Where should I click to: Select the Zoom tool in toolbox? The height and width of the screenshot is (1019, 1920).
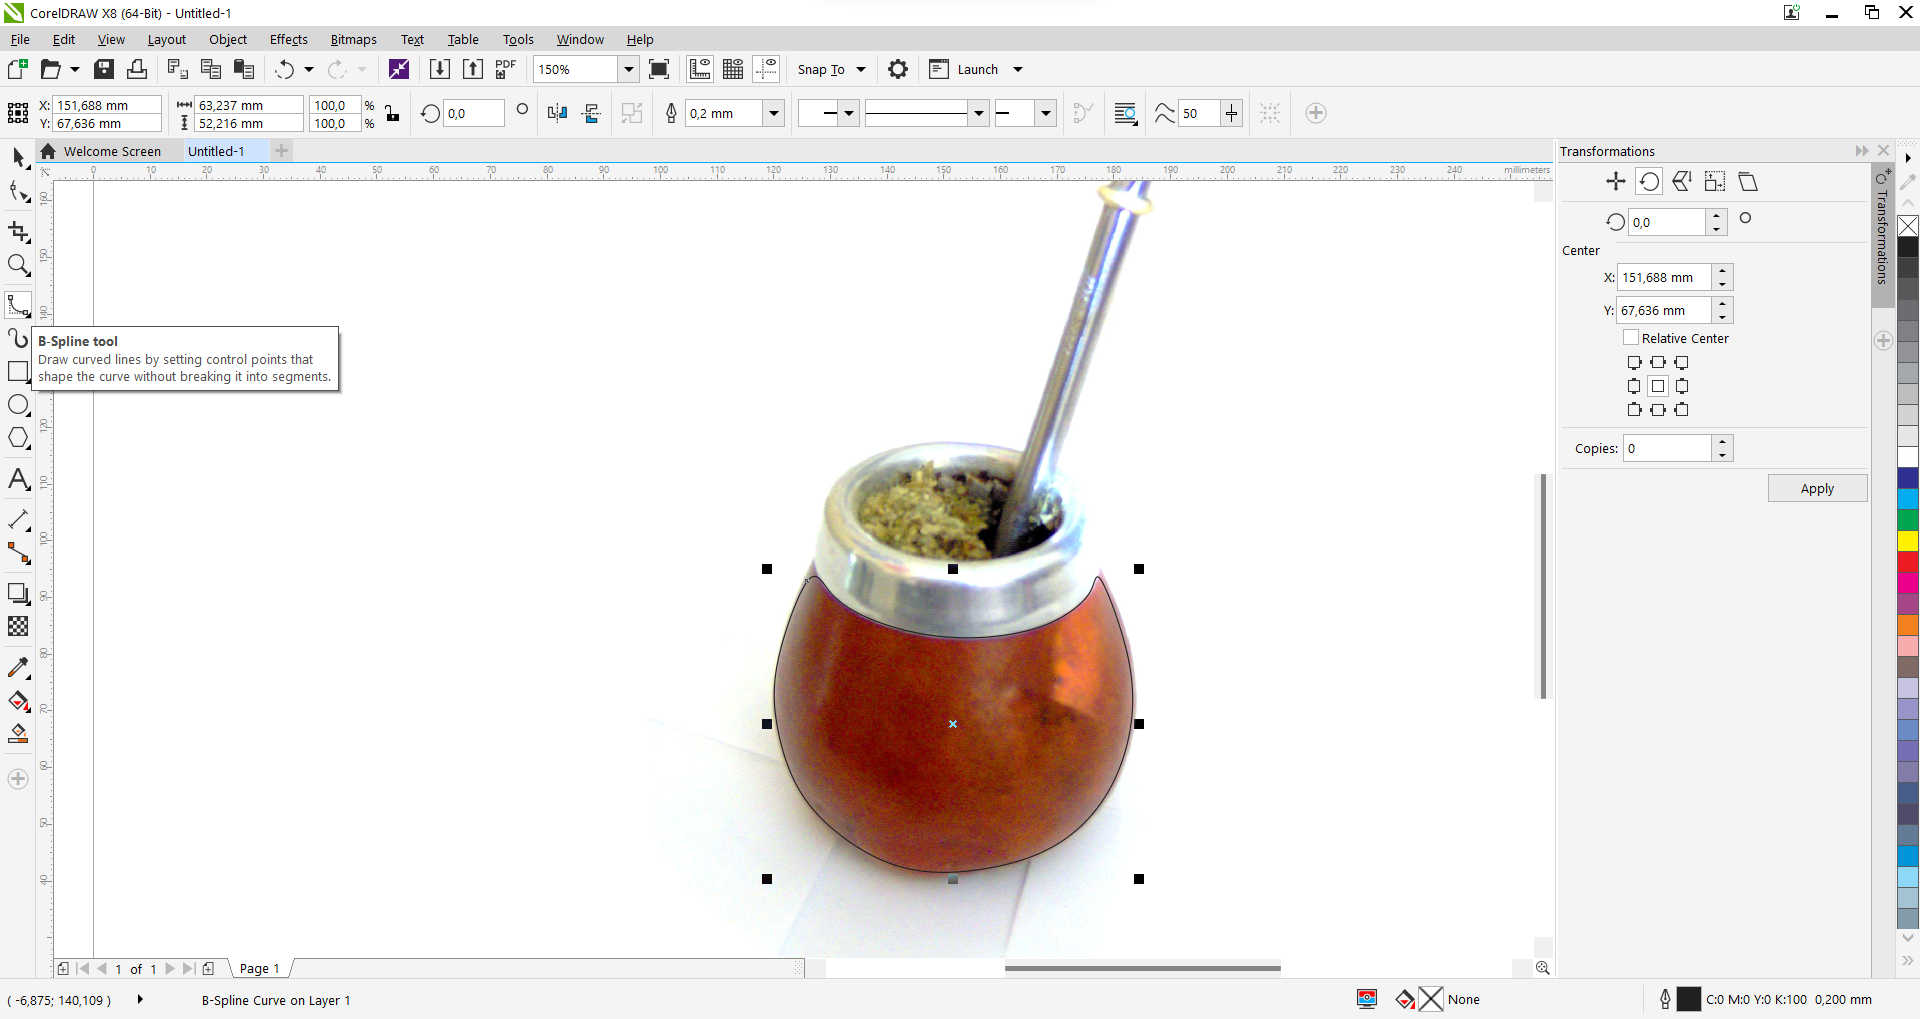[x=18, y=265]
